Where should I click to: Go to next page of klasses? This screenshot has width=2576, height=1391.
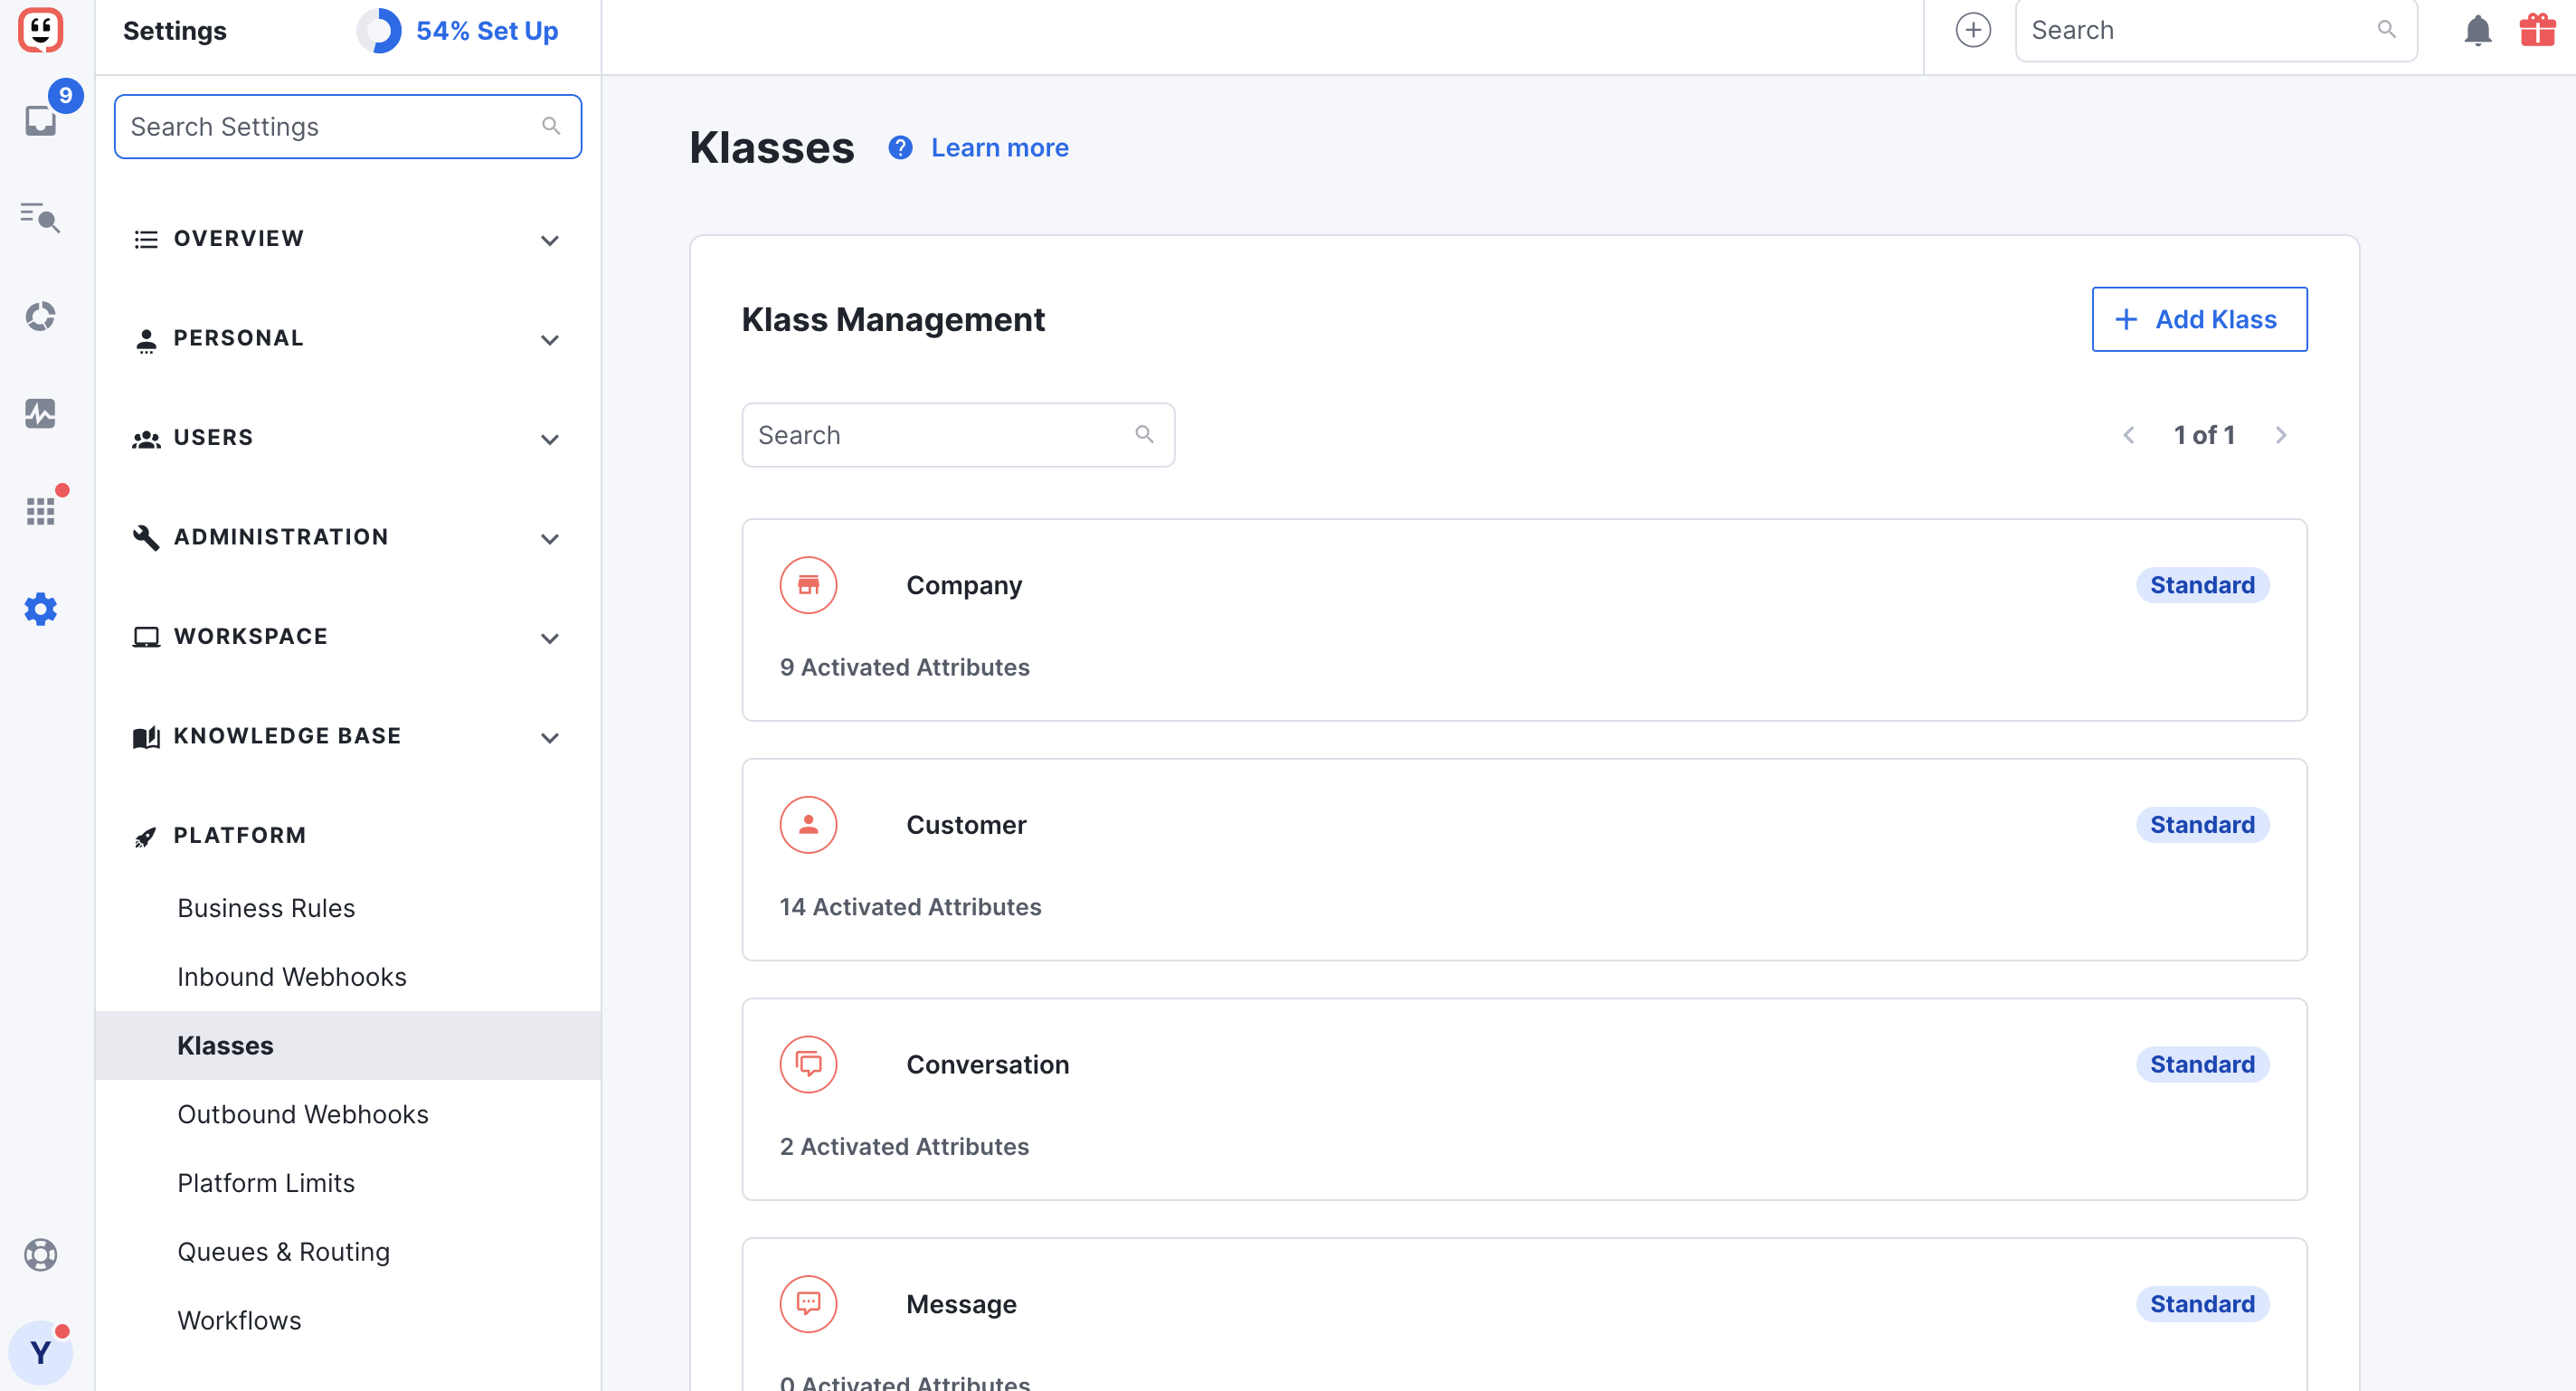point(2281,435)
